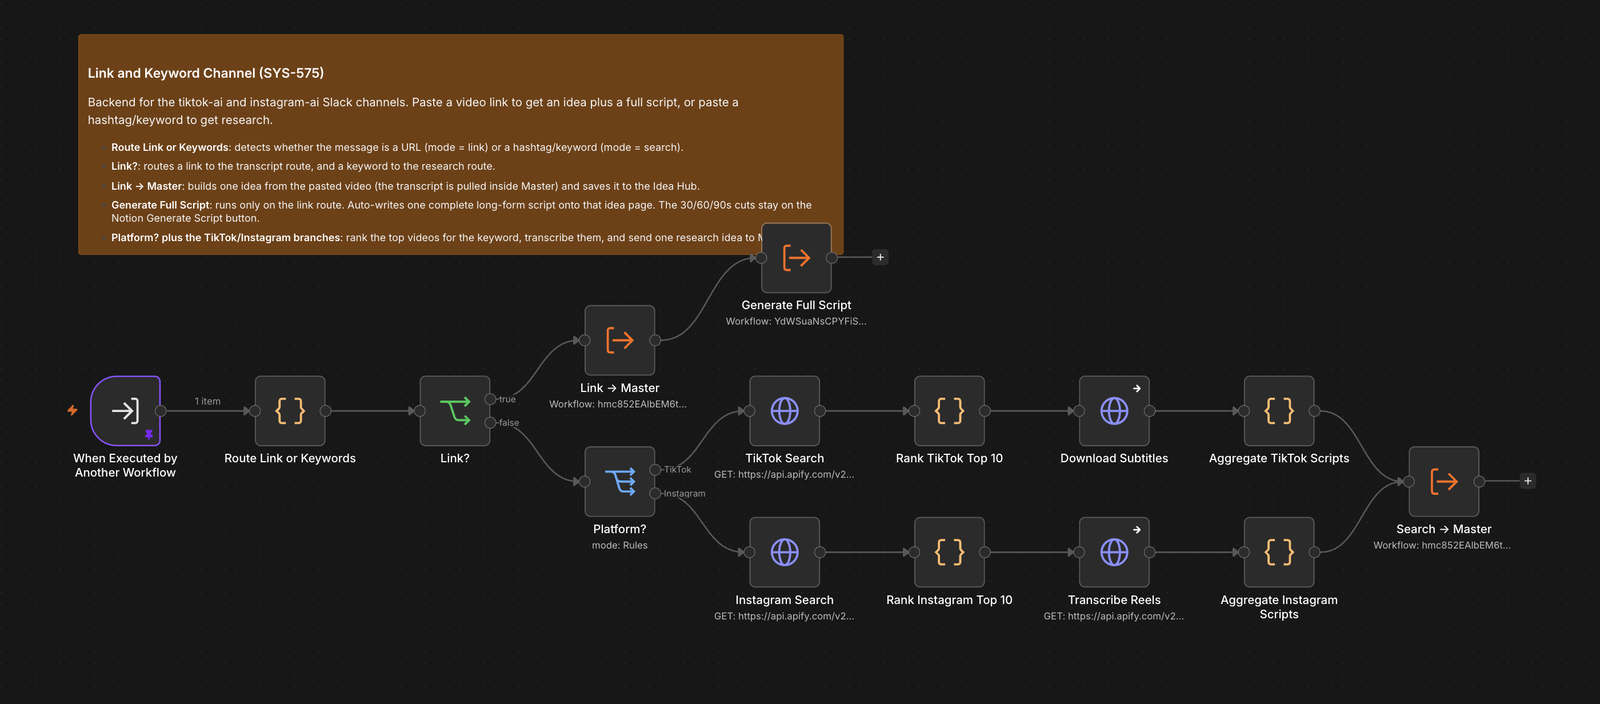Click the arrow badge on the Download Subtitles node
The image size is (1600, 704).
pyautogui.click(x=1137, y=388)
